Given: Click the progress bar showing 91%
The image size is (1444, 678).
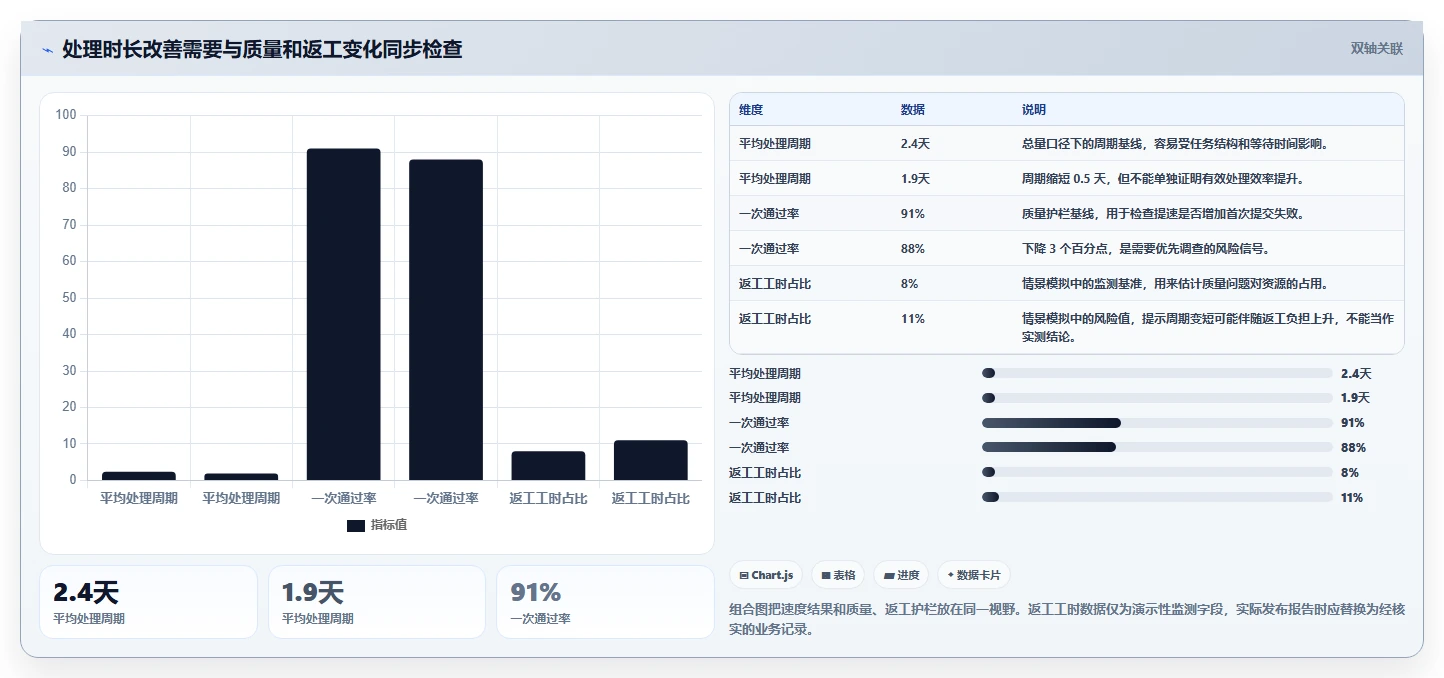Looking at the screenshot, I should [1157, 423].
